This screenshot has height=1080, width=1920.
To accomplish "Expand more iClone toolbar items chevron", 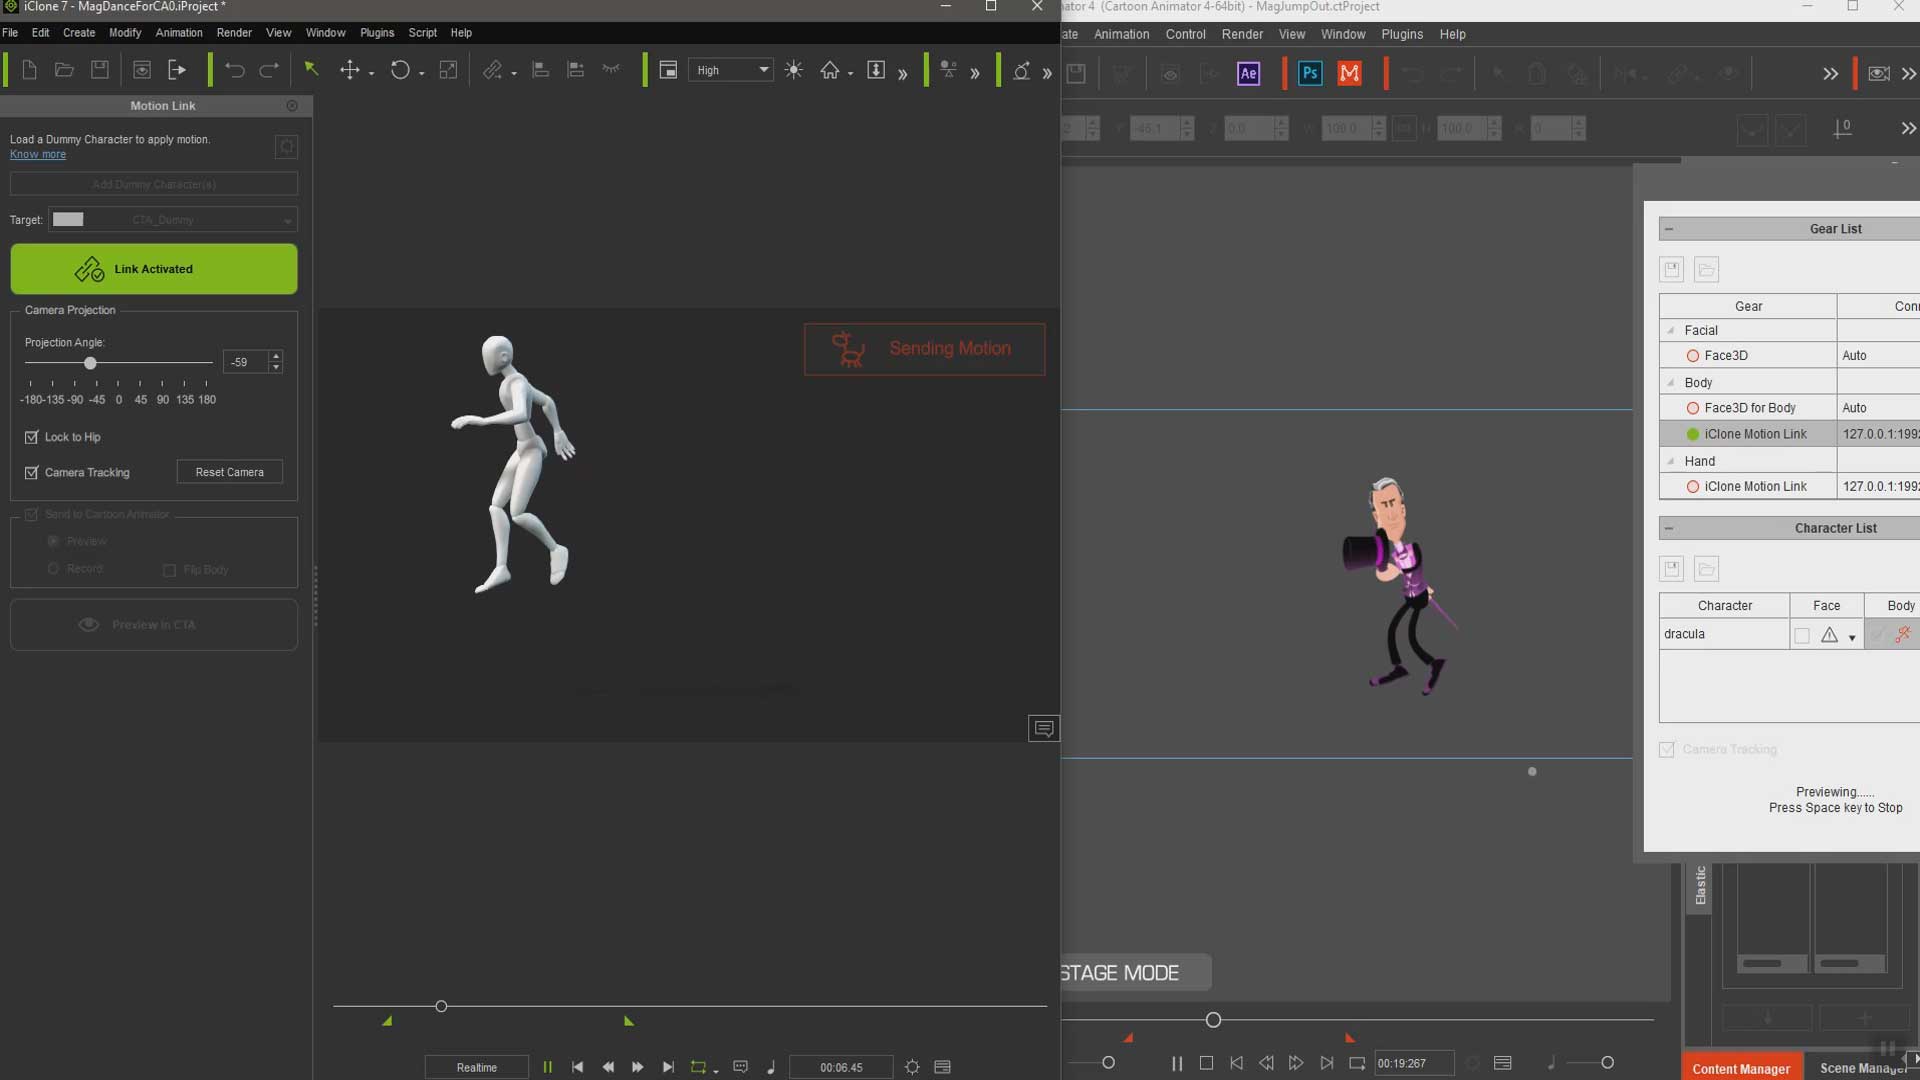I will pyautogui.click(x=903, y=73).
